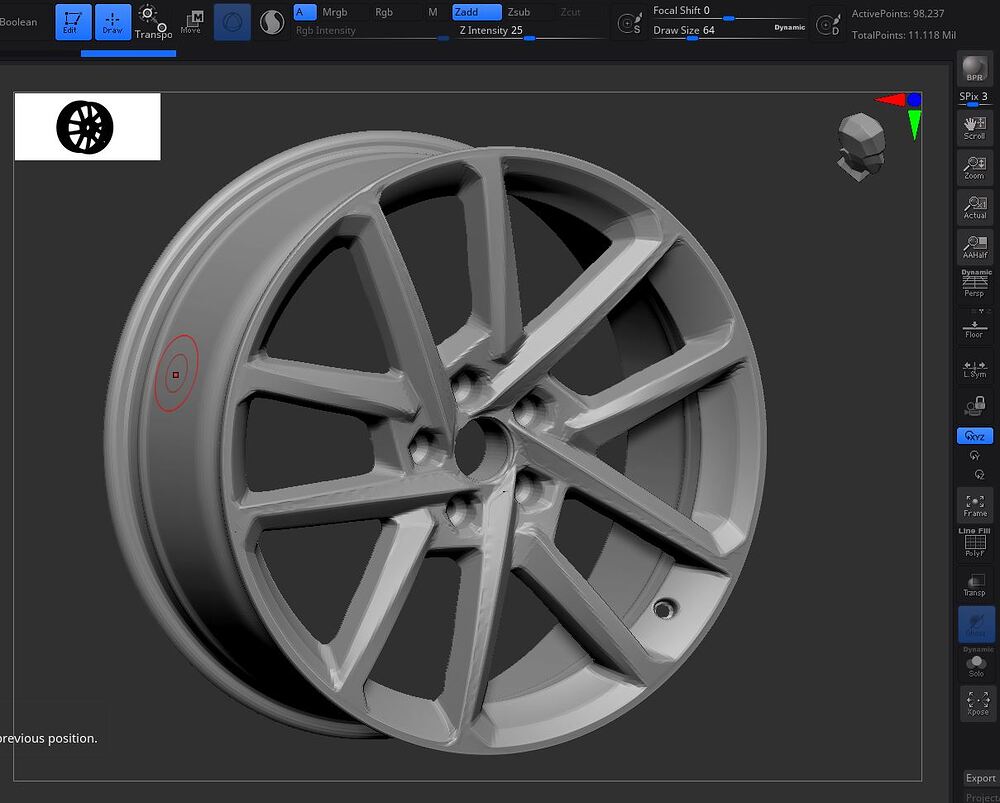
Task: Adjust the Rgb Intensity slider
Action: (x=372, y=31)
